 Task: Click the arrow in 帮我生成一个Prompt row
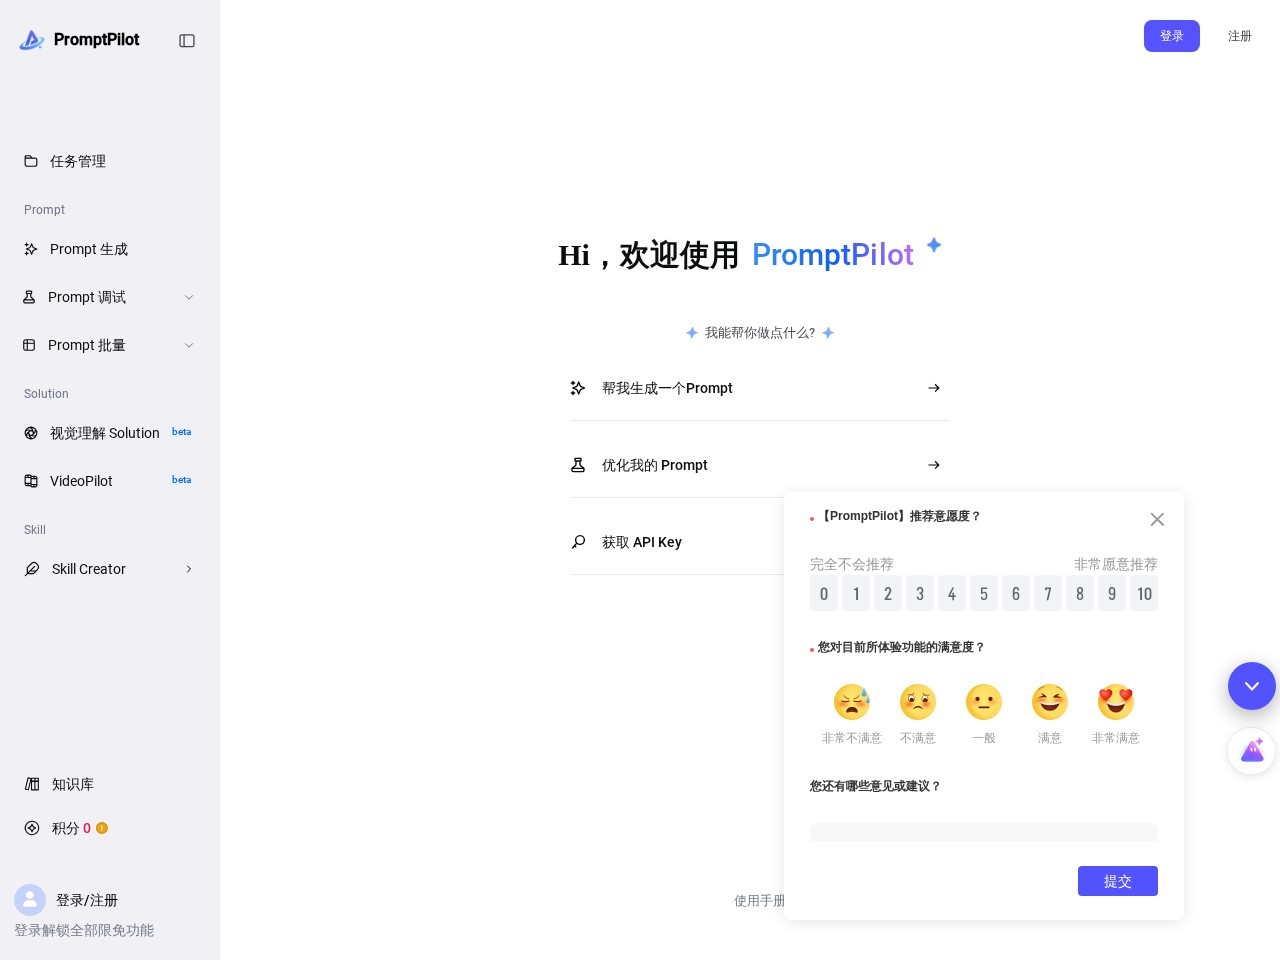coord(934,388)
